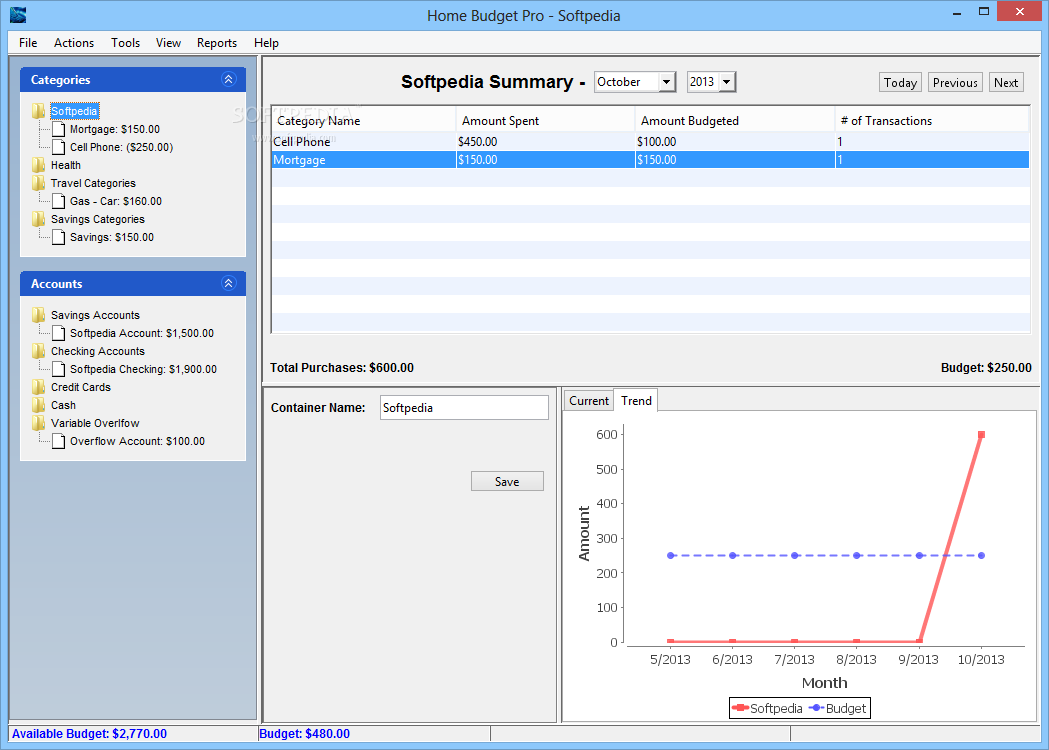Open the Reports menu

coord(217,43)
